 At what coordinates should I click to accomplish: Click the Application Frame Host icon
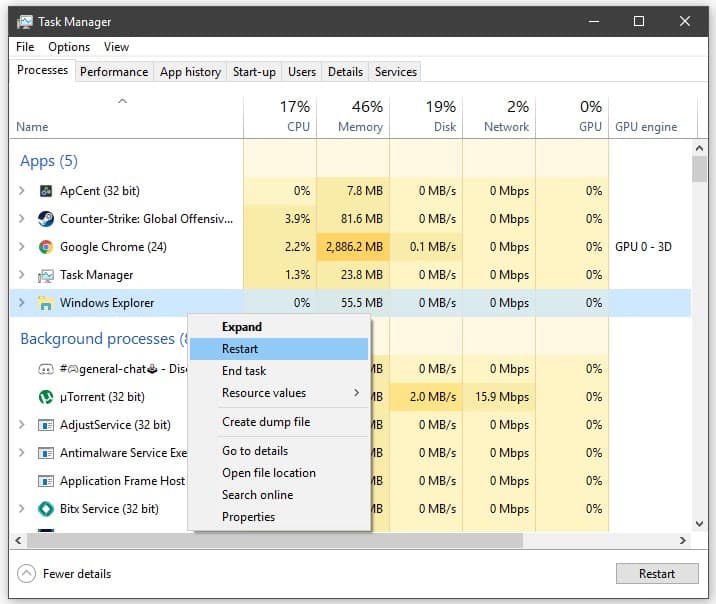pos(46,481)
